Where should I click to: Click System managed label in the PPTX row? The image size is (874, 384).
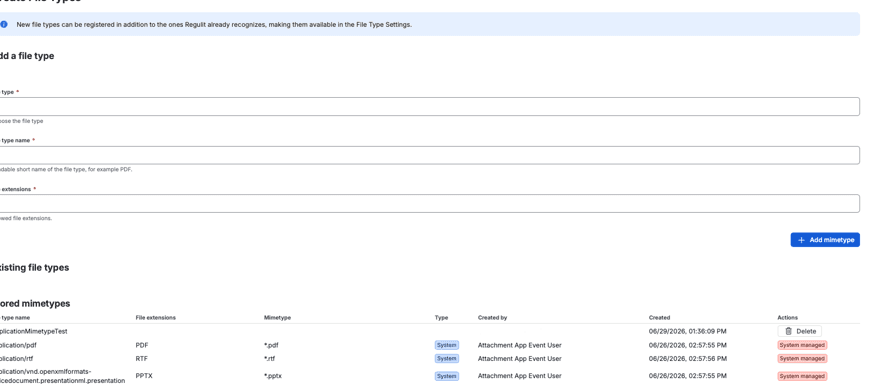802,376
